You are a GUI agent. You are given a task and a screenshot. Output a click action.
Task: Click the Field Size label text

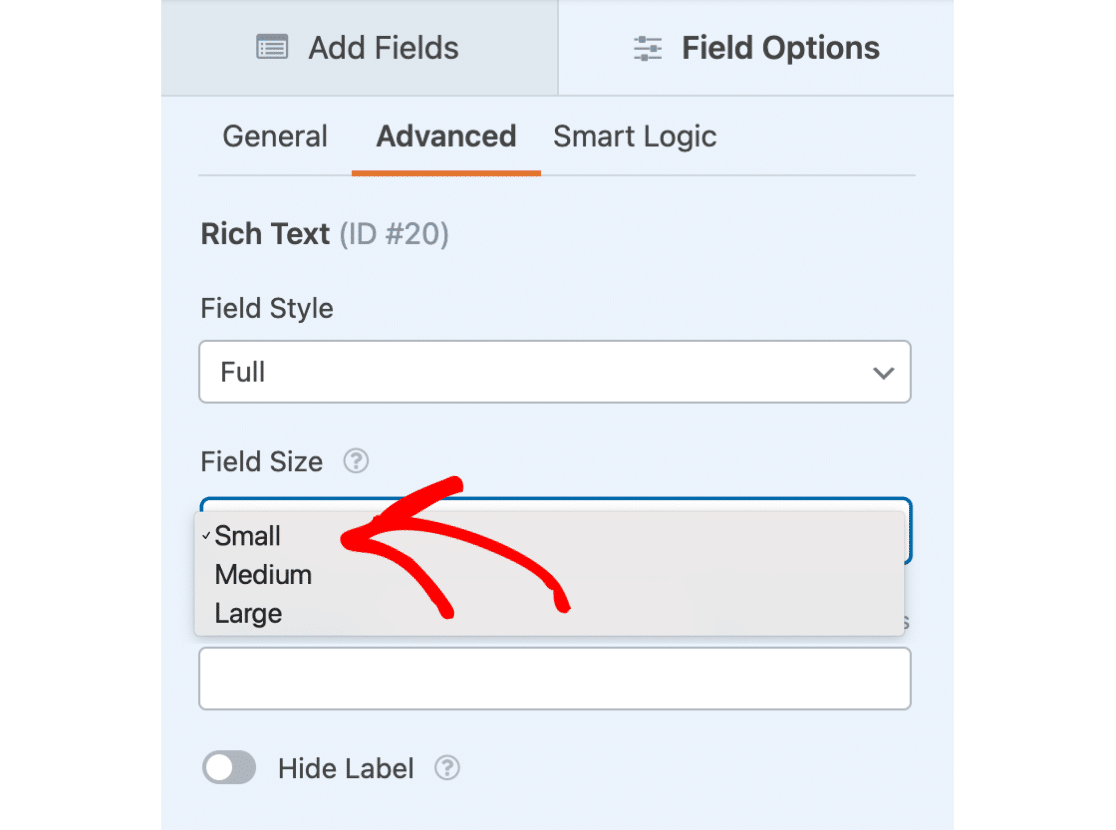[262, 462]
